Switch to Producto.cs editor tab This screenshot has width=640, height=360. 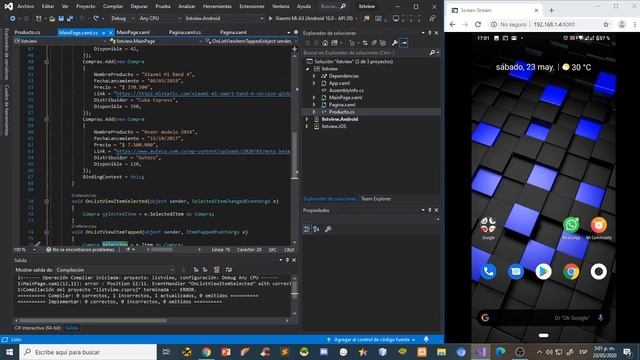point(27,32)
